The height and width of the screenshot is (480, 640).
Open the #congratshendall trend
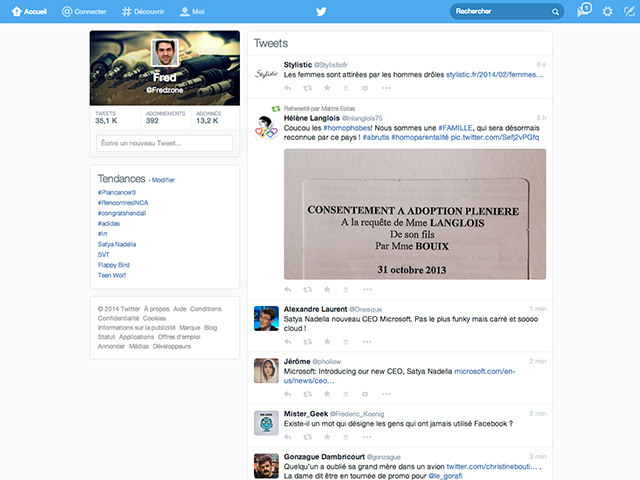point(122,213)
